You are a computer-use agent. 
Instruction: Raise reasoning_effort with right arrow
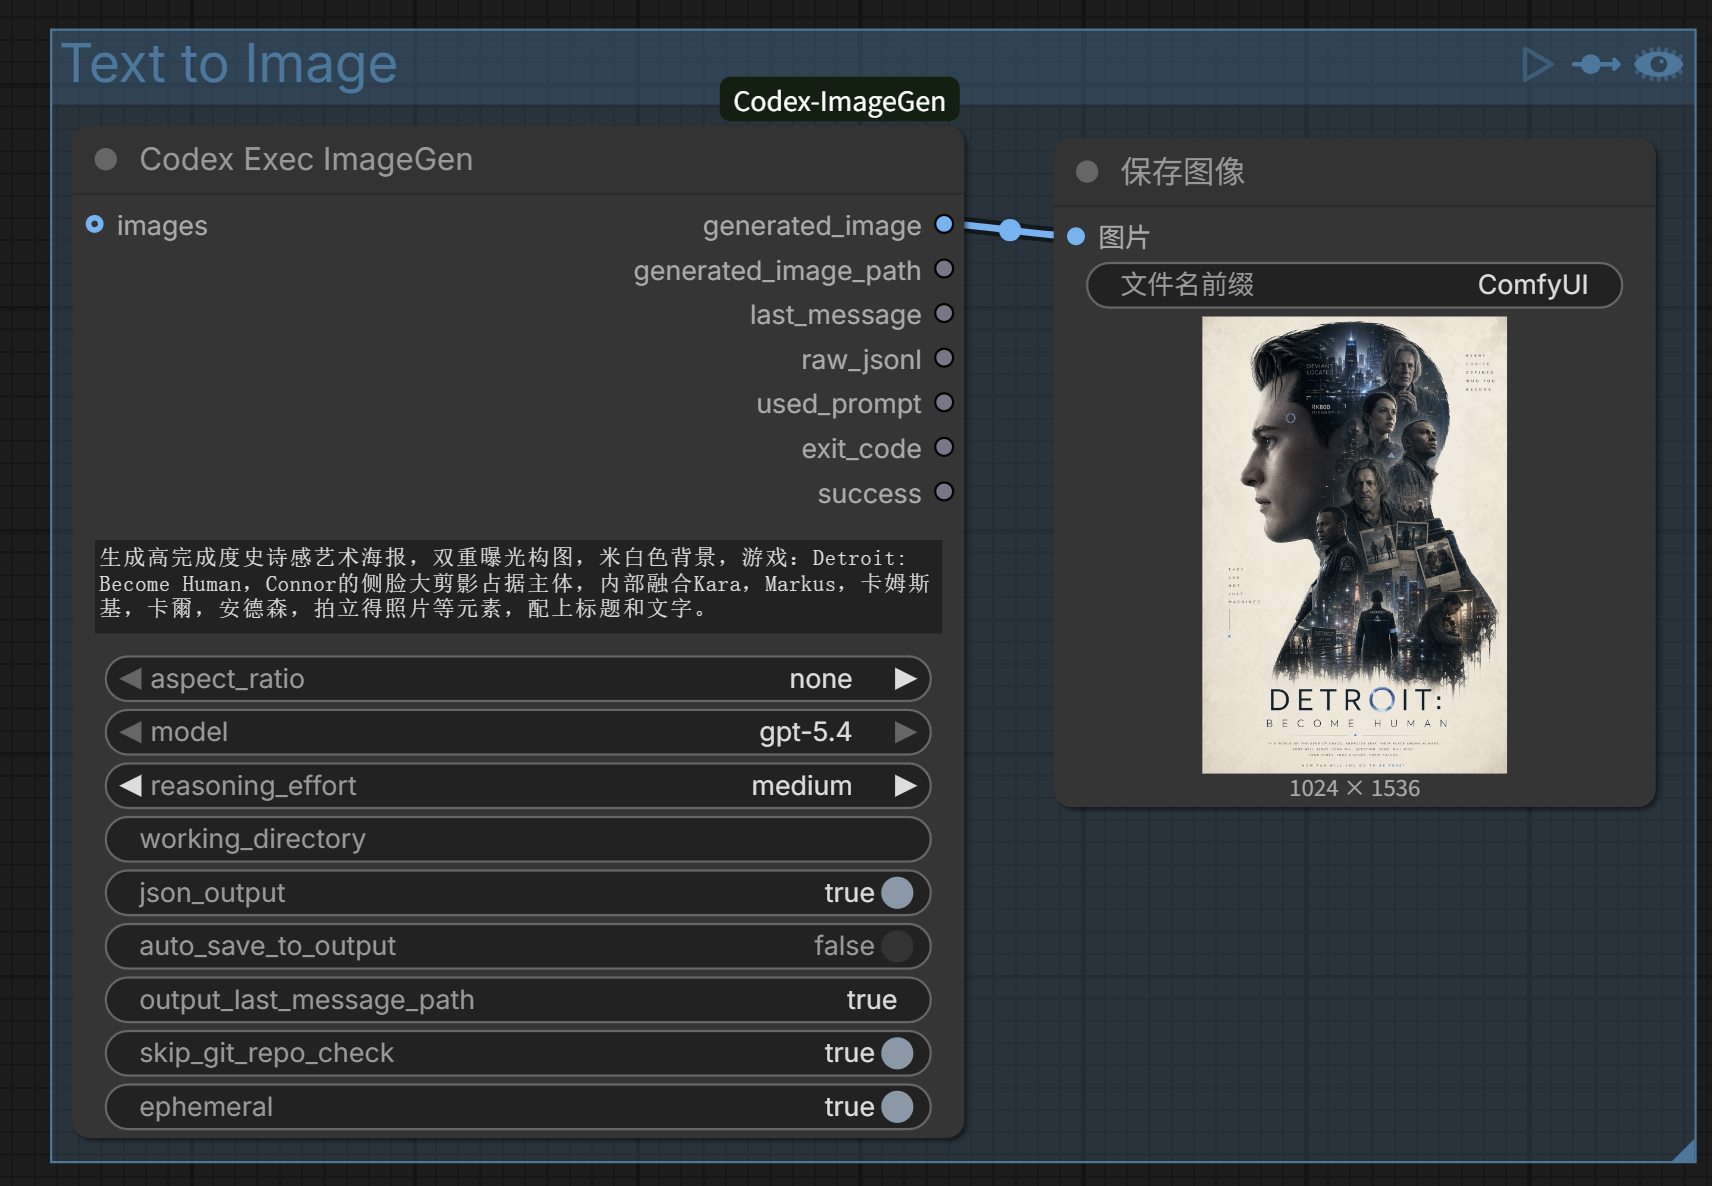pyautogui.click(x=905, y=786)
